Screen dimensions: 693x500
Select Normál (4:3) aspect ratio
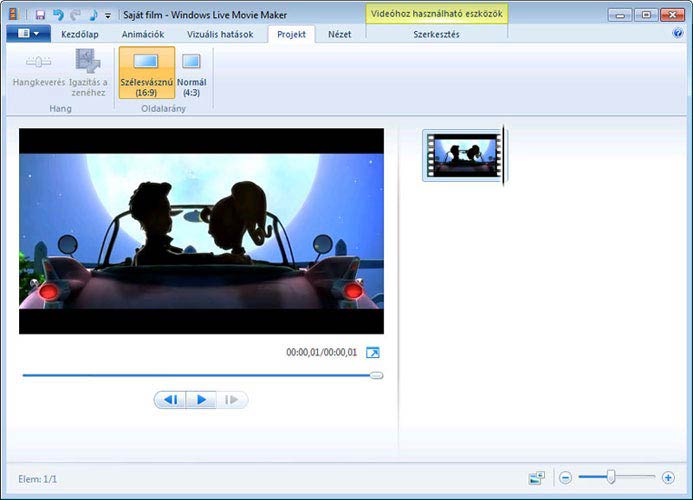click(x=191, y=74)
